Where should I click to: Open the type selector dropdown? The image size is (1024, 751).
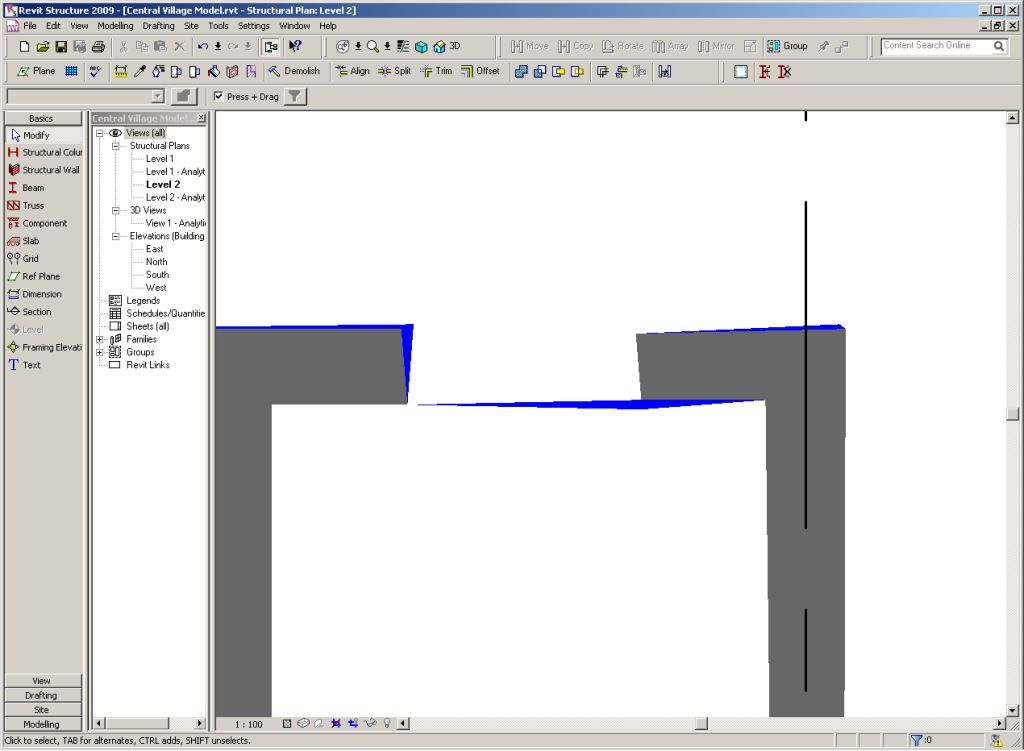pos(157,97)
